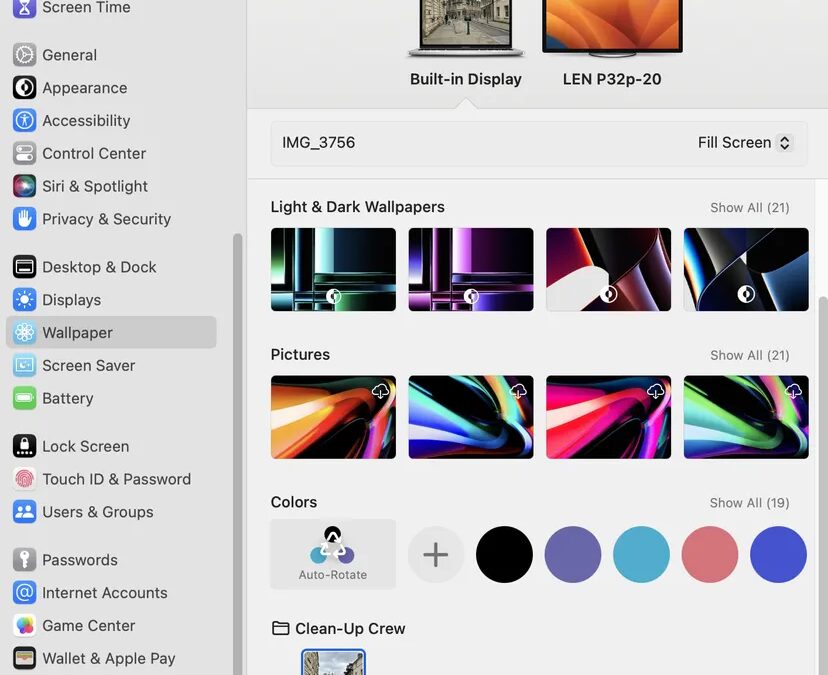Open the Fill Screen dropdown
Viewport: 828px width, 675px height.
pyautogui.click(x=745, y=143)
